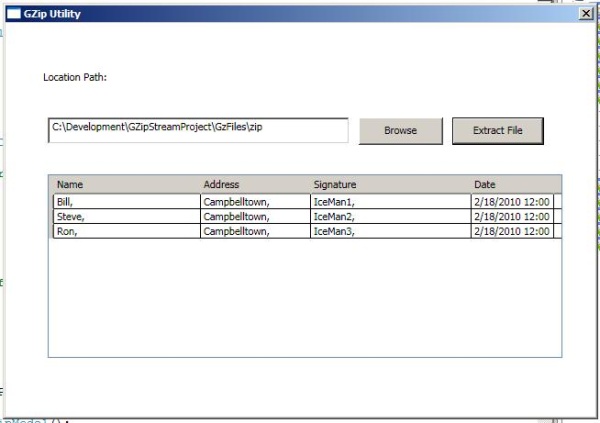Sort by the Signature column header
The width and height of the screenshot is (600, 423).
pos(391,185)
